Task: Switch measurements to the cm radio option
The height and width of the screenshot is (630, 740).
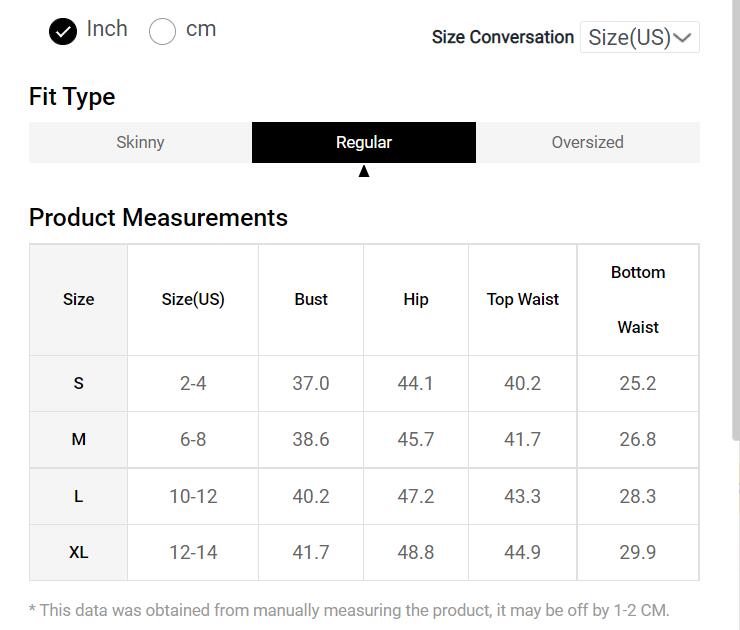Action: (162, 32)
